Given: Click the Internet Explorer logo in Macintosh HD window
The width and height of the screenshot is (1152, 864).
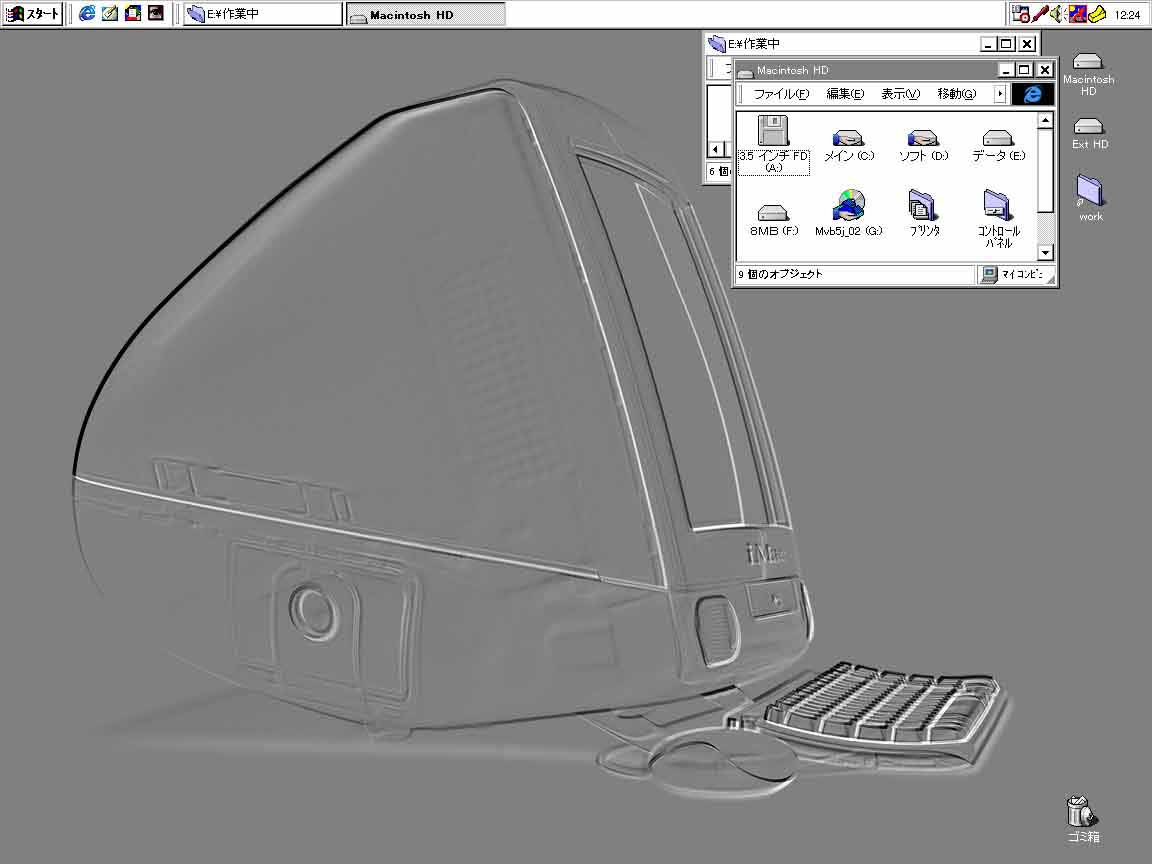Looking at the screenshot, I should pos(1032,94).
